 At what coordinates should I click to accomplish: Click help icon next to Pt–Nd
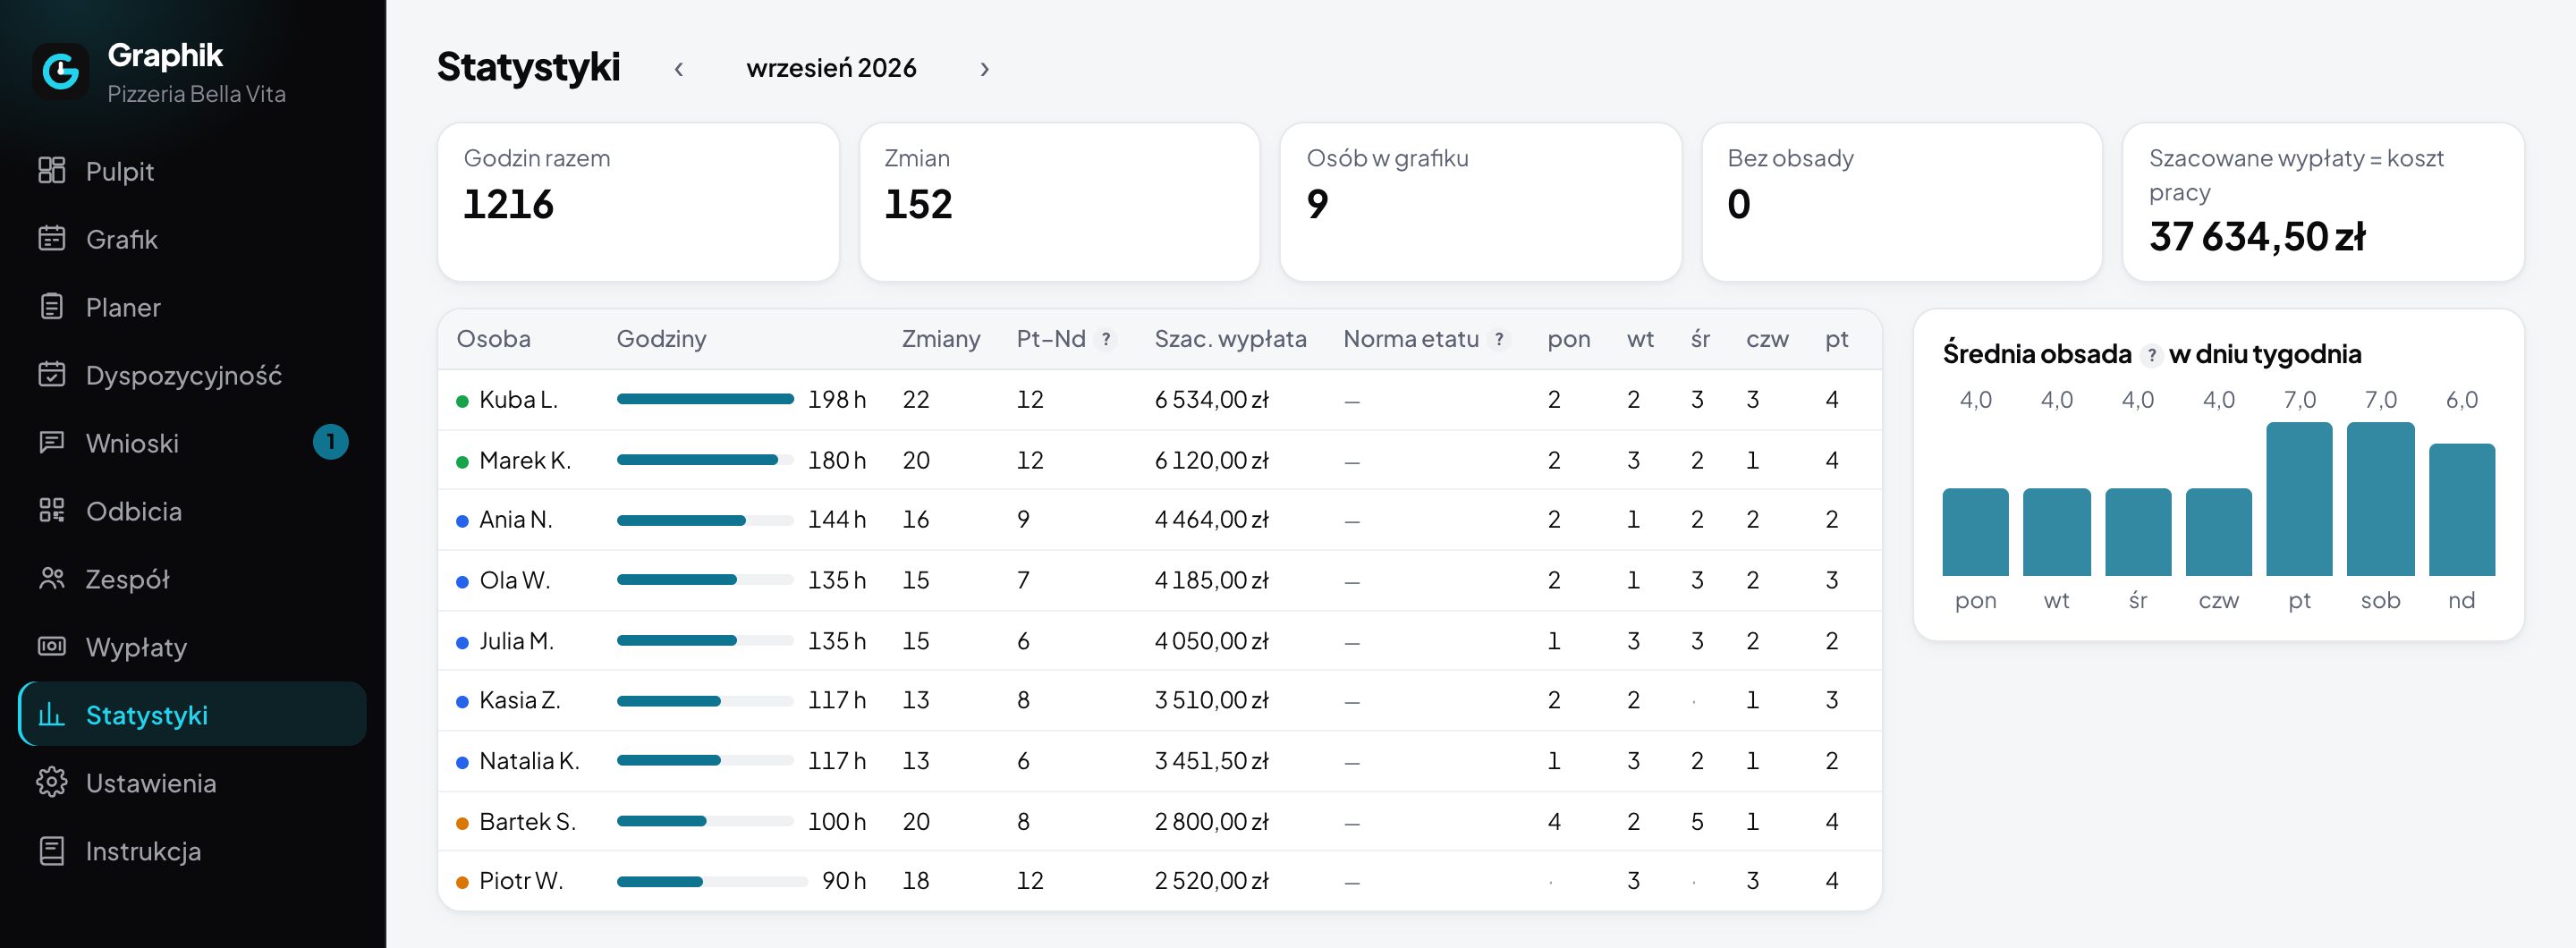[x=1106, y=339]
